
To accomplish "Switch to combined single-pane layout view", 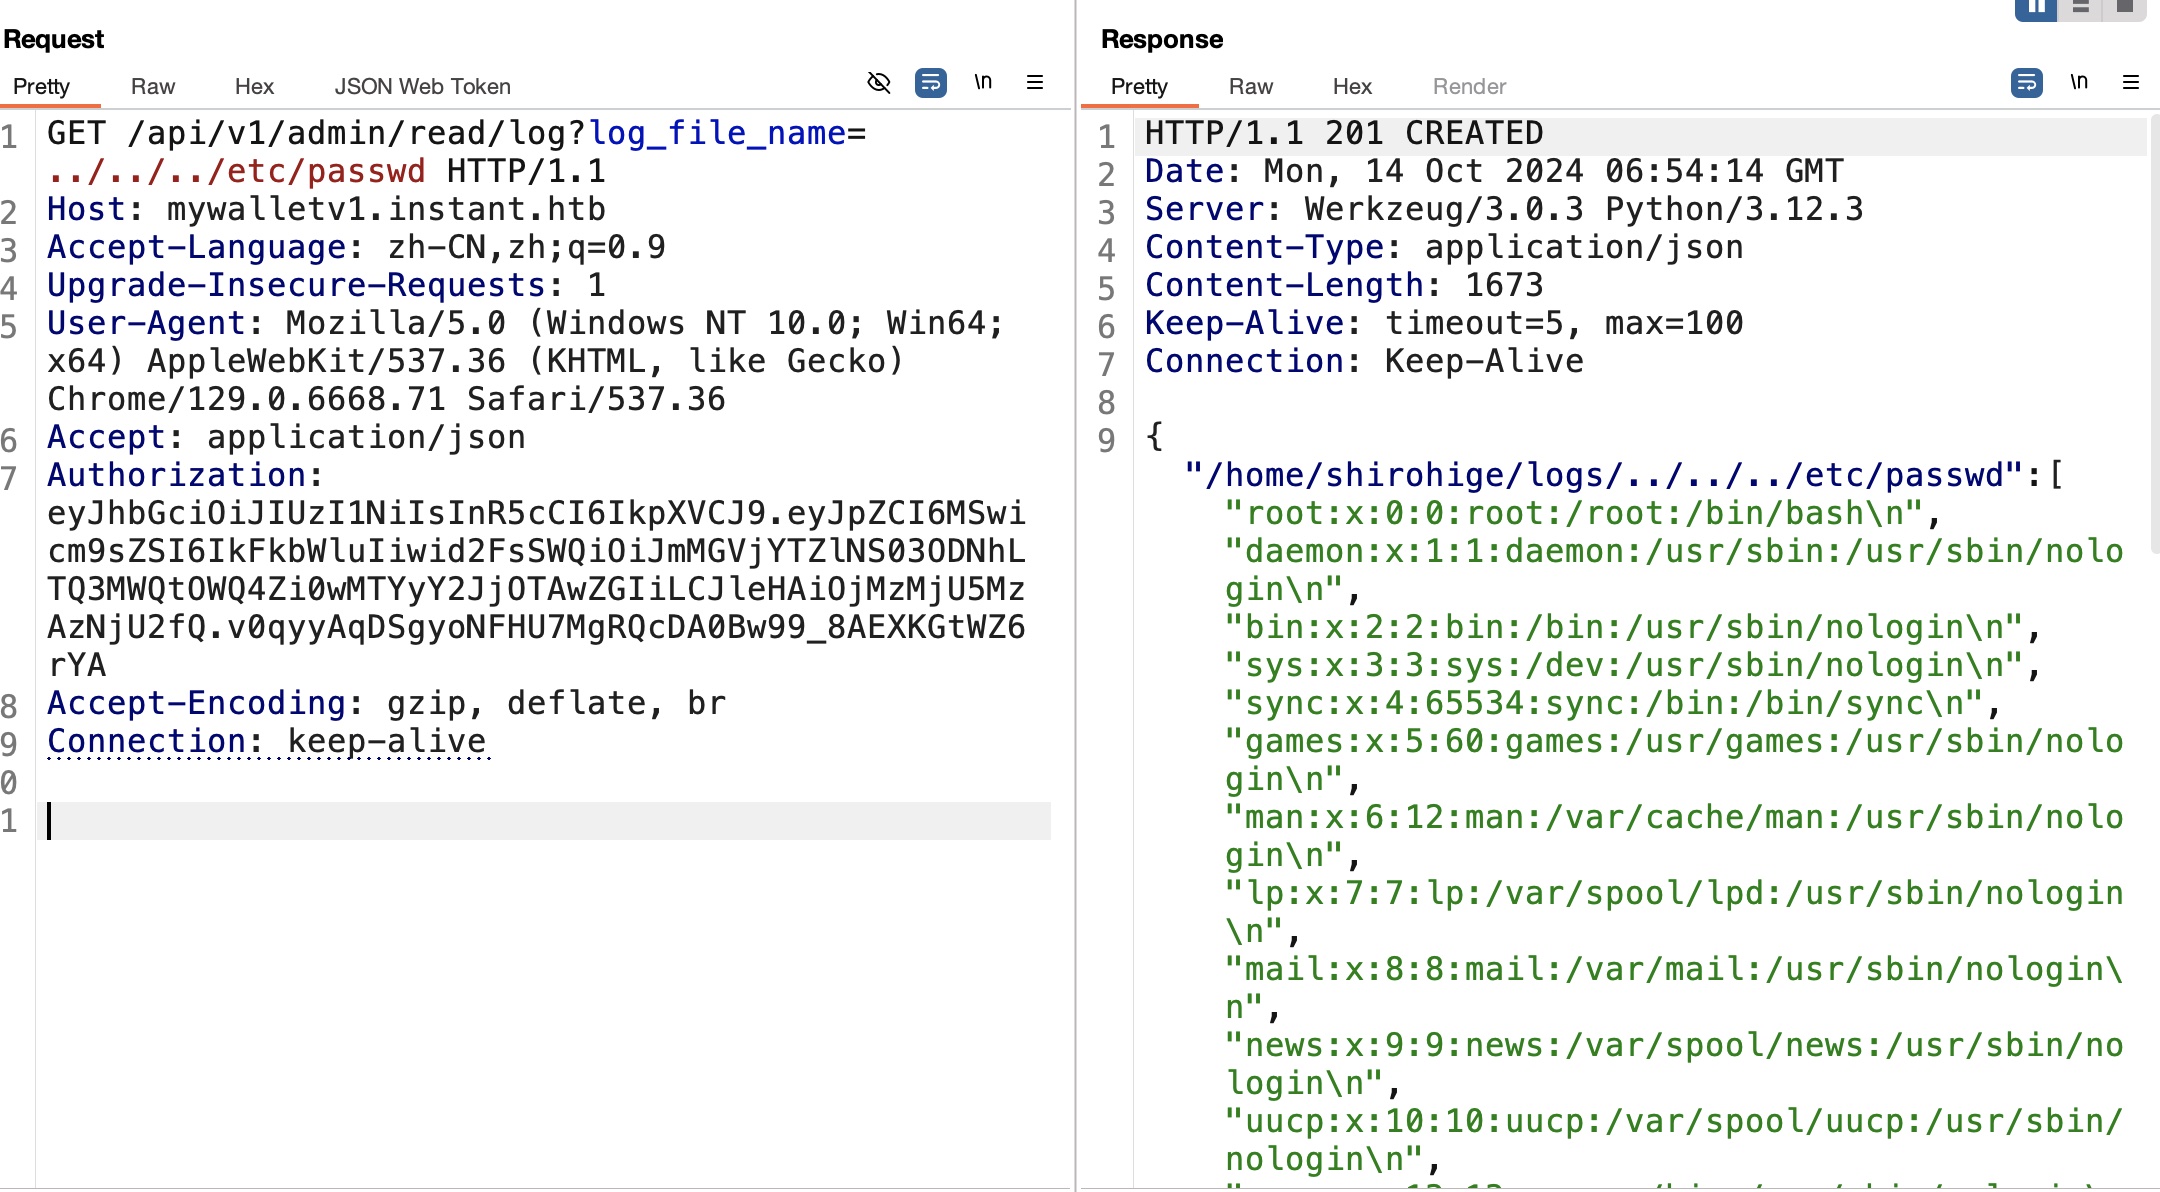I will pyautogui.click(x=2125, y=8).
